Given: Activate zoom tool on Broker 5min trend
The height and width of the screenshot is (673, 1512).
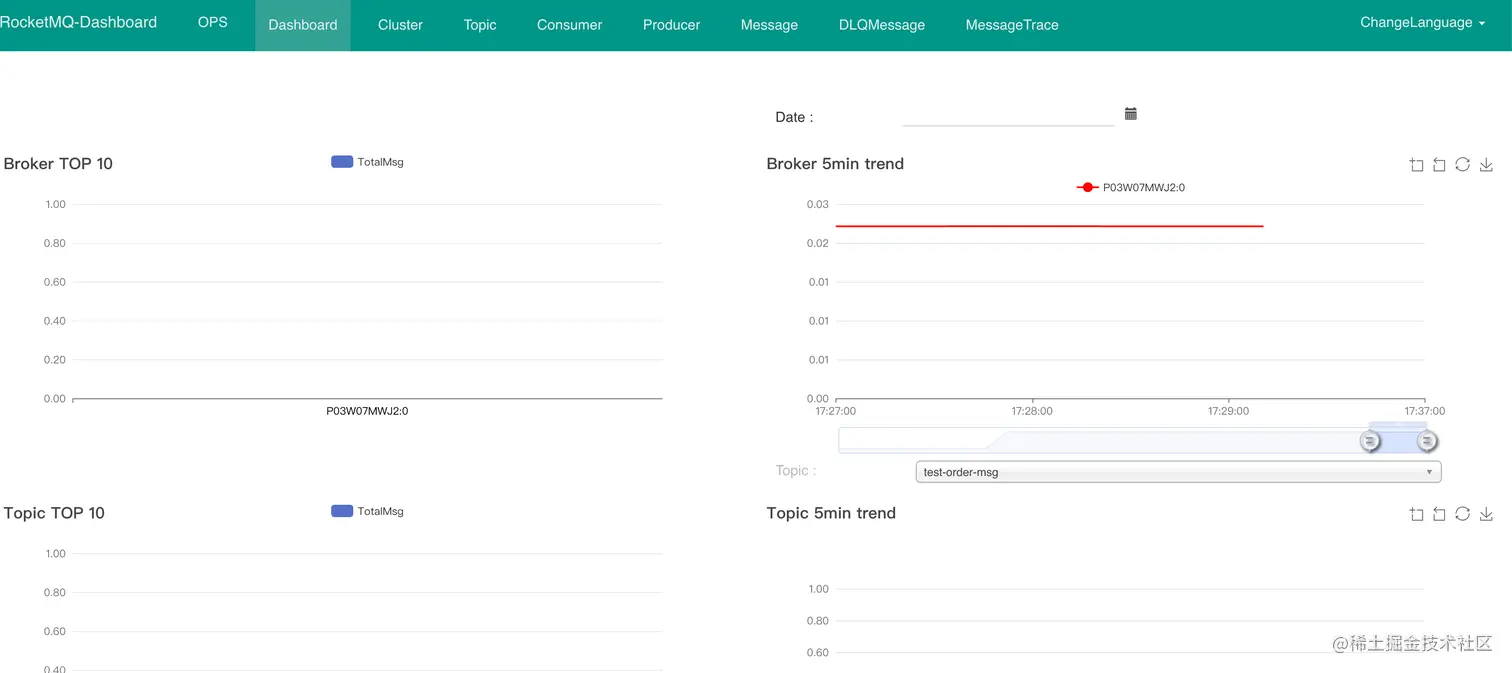Looking at the screenshot, I should (1416, 165).
